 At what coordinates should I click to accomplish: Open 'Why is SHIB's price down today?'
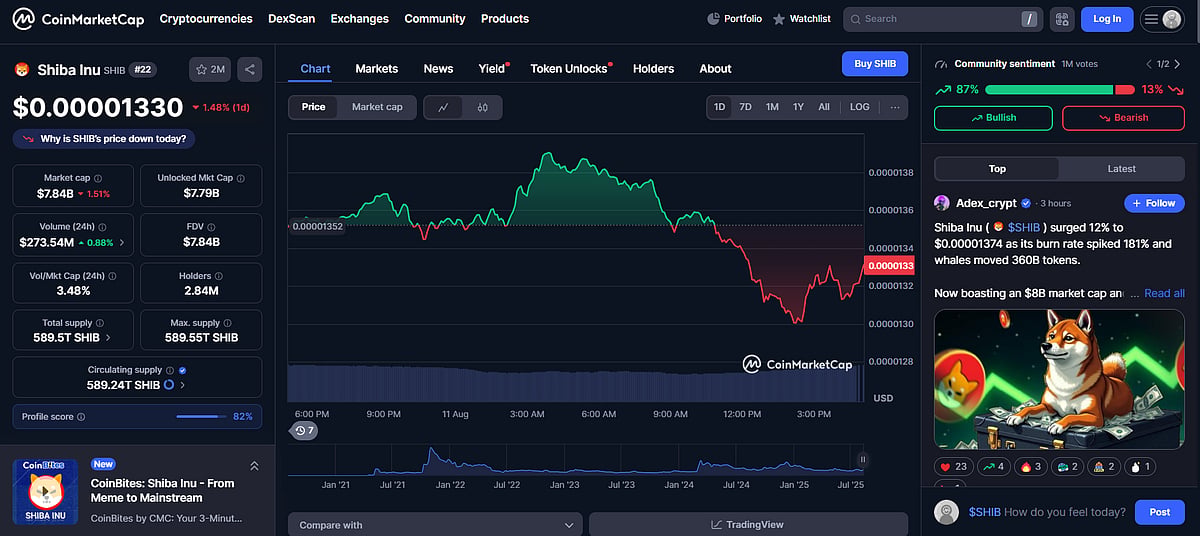[105, 139]
